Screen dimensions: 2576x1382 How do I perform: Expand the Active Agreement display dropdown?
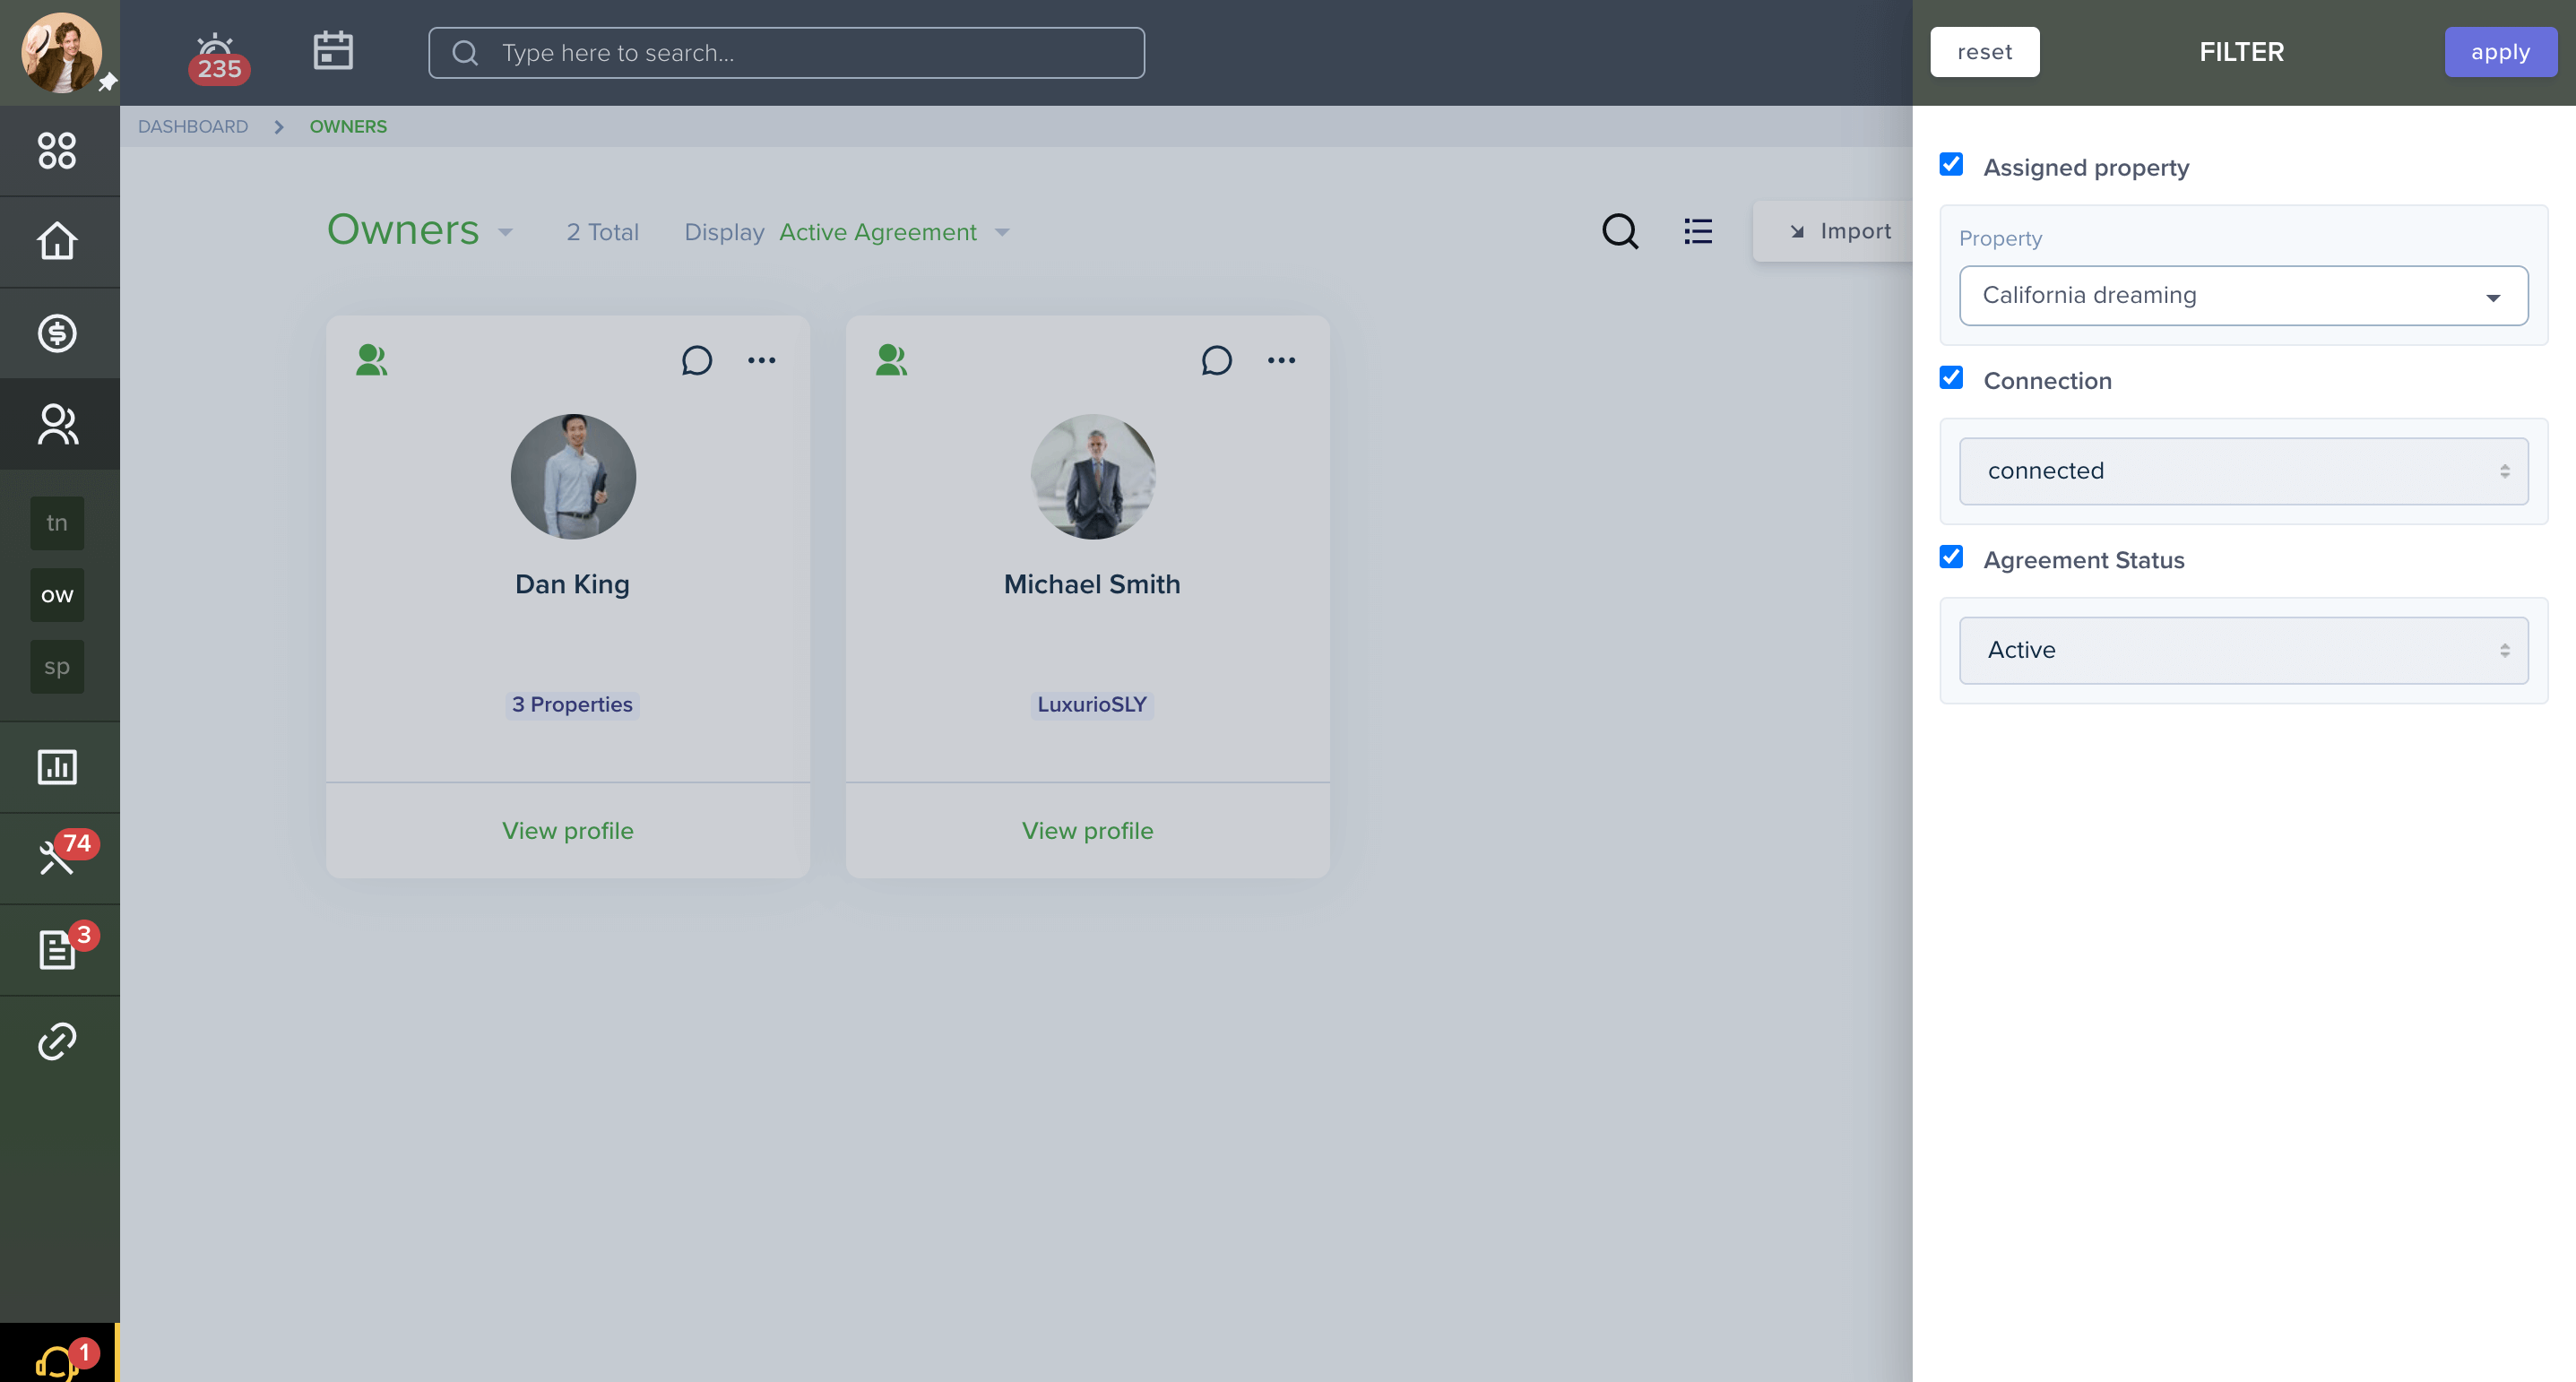point(1002,232)
